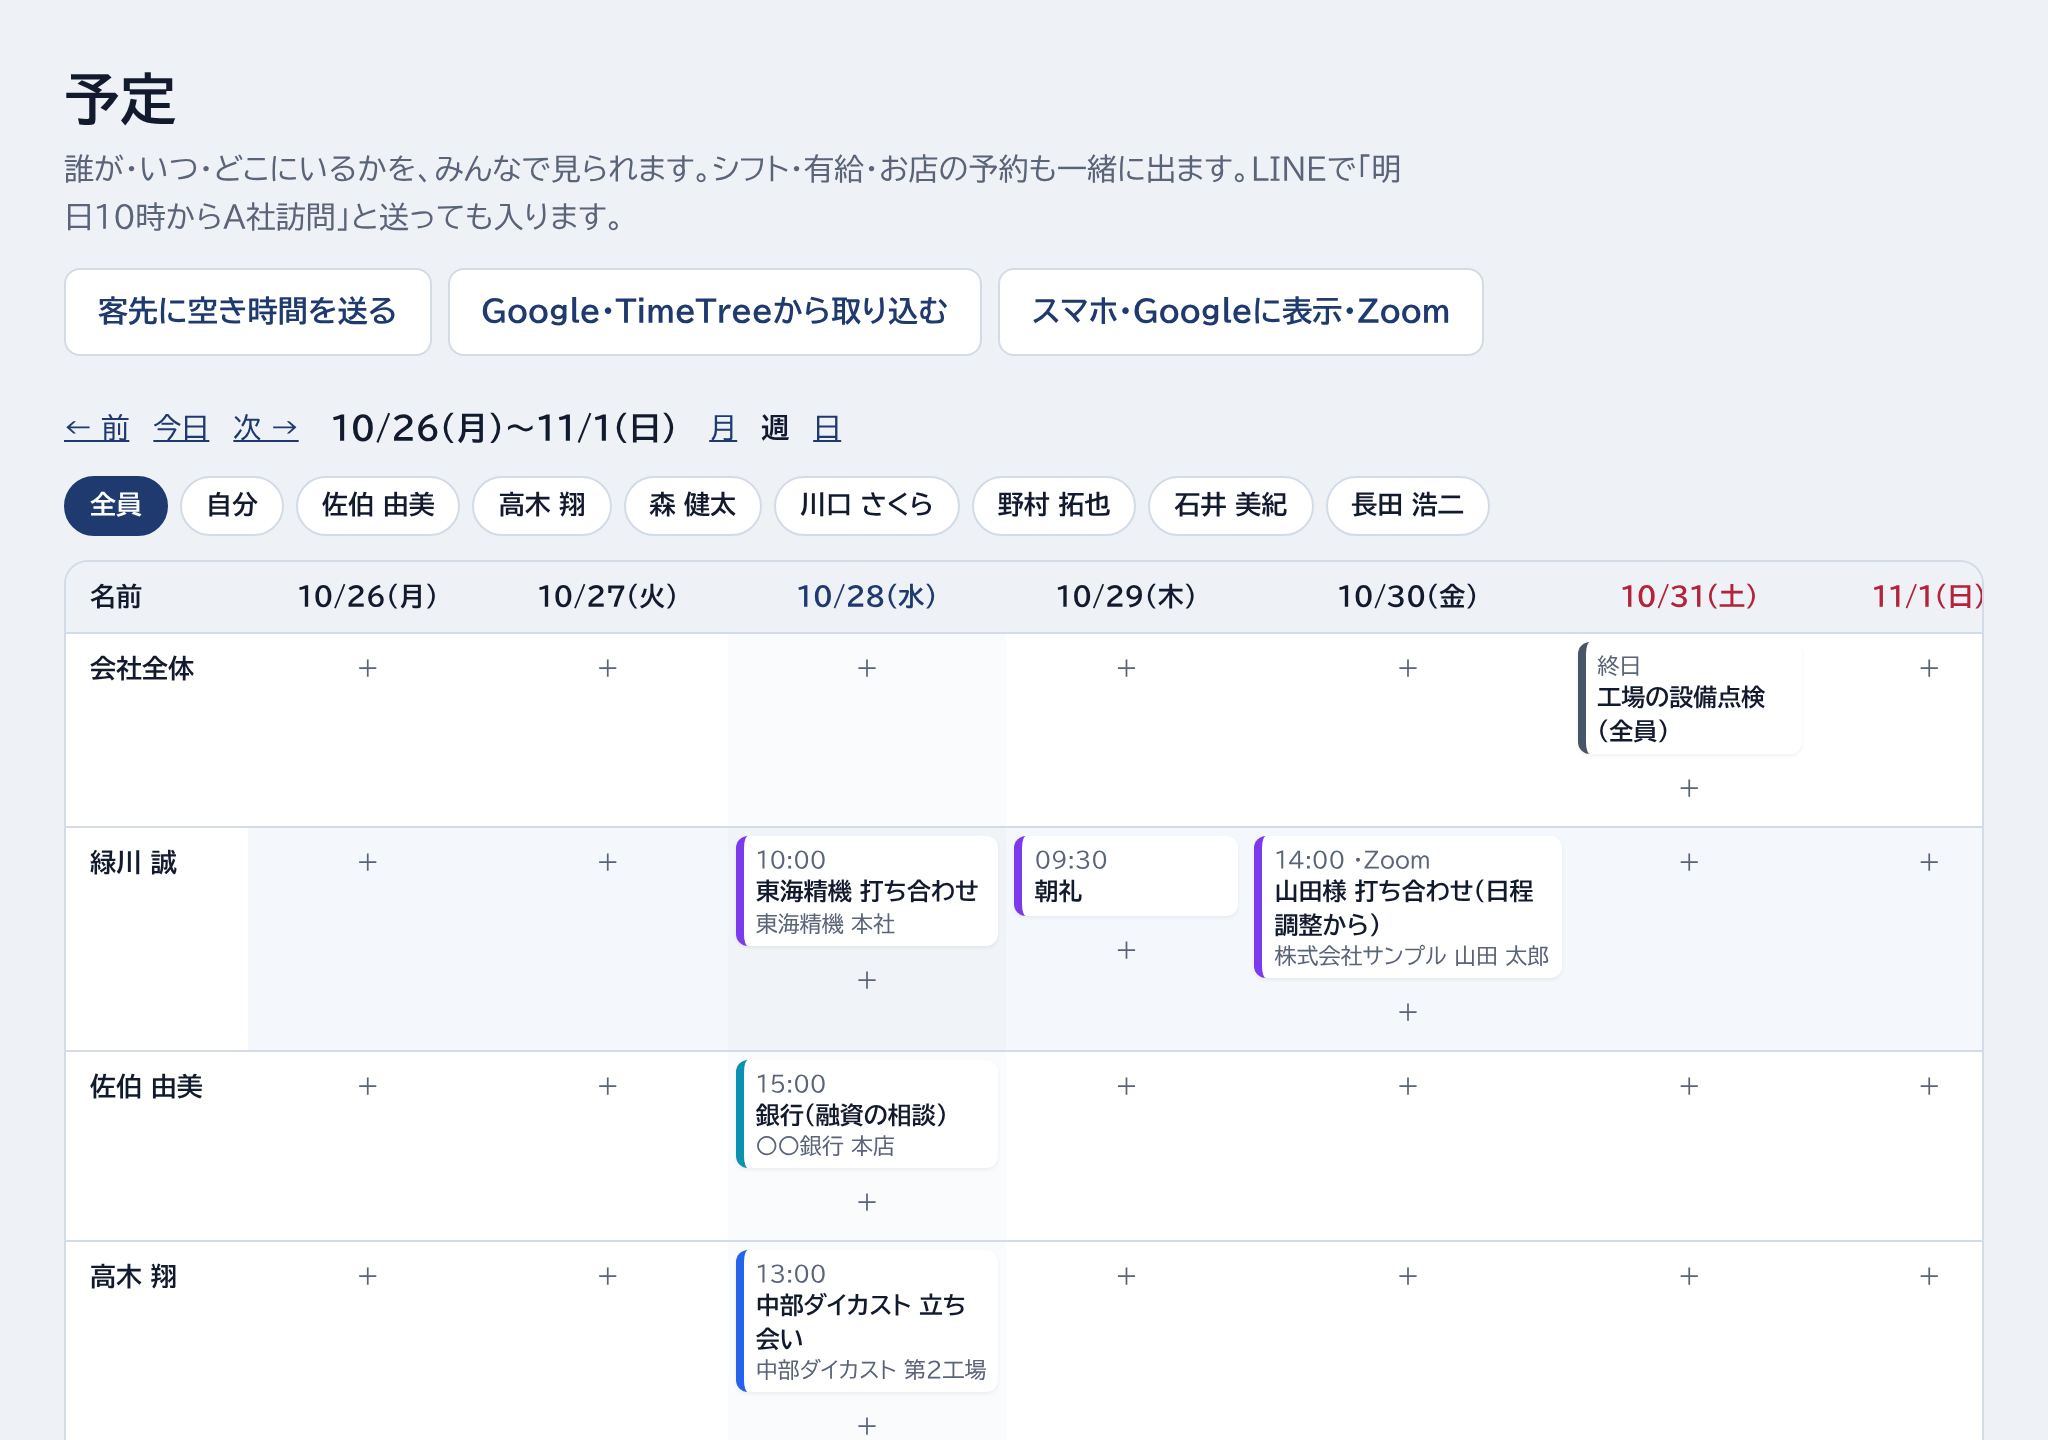The image size is (2048, 1440).
Task: Open 中部ダイカスト 立ち会い event
Action: 867,1321
